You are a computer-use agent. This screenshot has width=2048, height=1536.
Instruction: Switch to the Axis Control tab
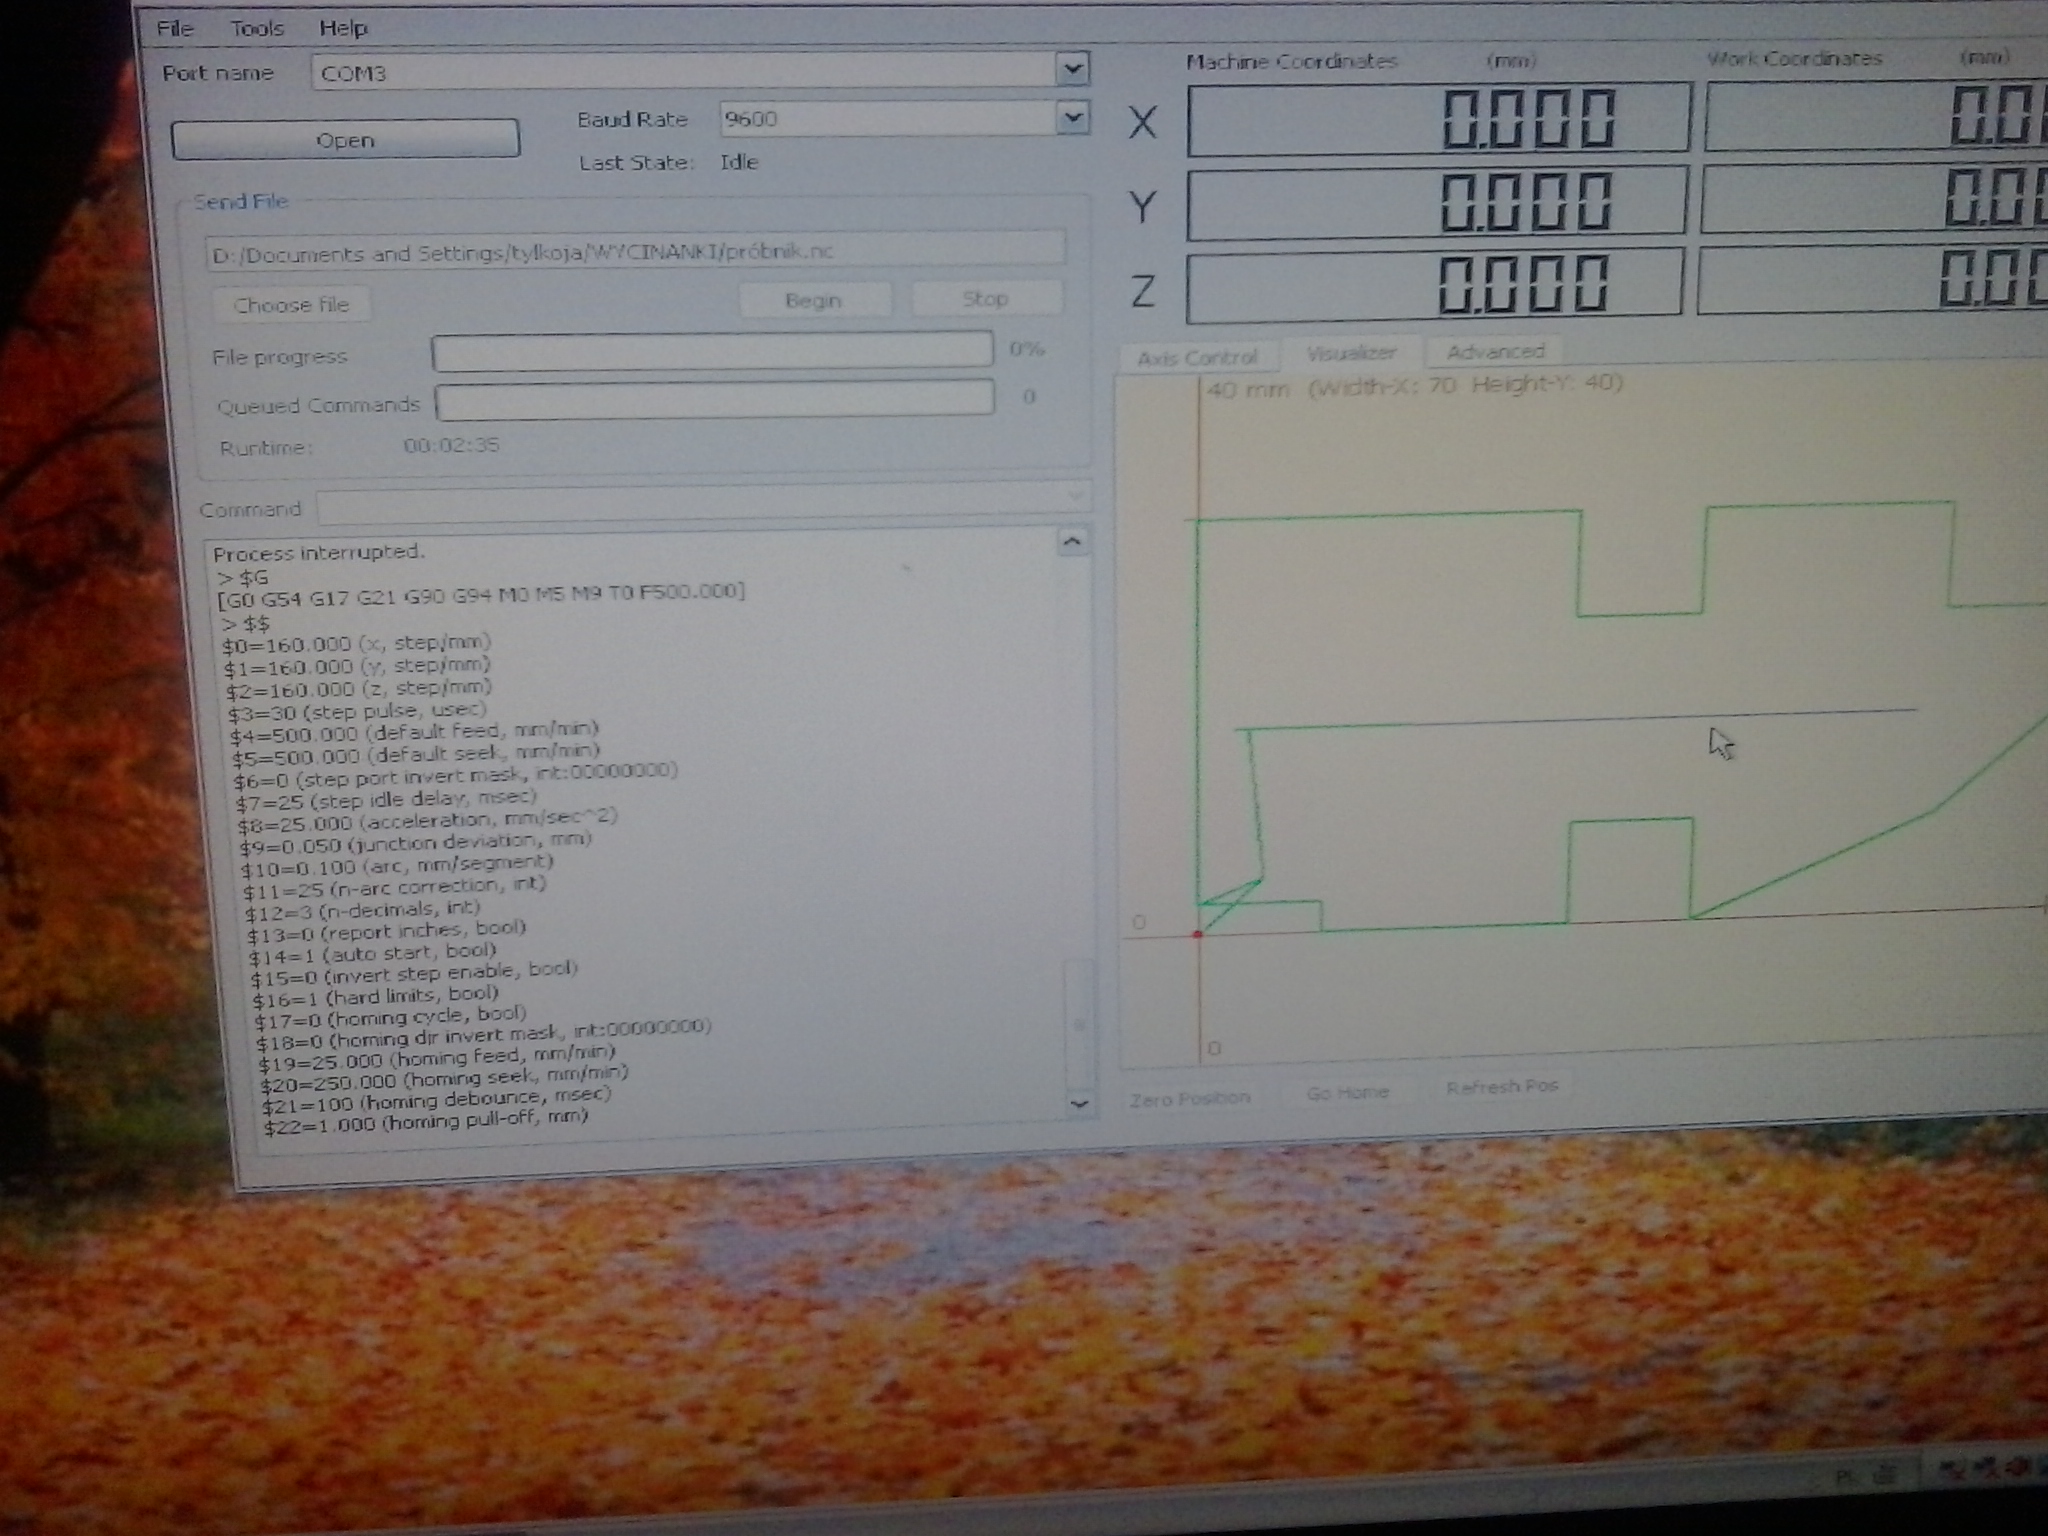click(x=1197, y=358)
